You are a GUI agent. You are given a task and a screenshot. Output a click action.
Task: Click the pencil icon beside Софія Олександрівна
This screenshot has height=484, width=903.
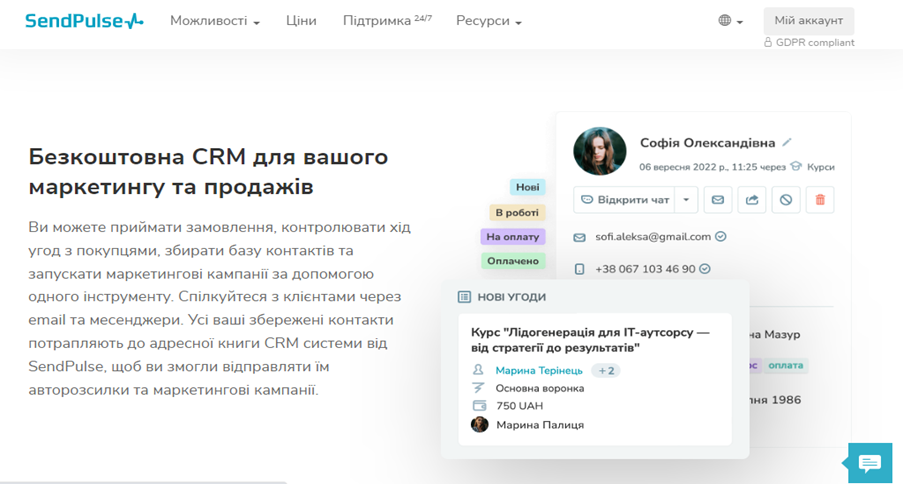[787, 143]
